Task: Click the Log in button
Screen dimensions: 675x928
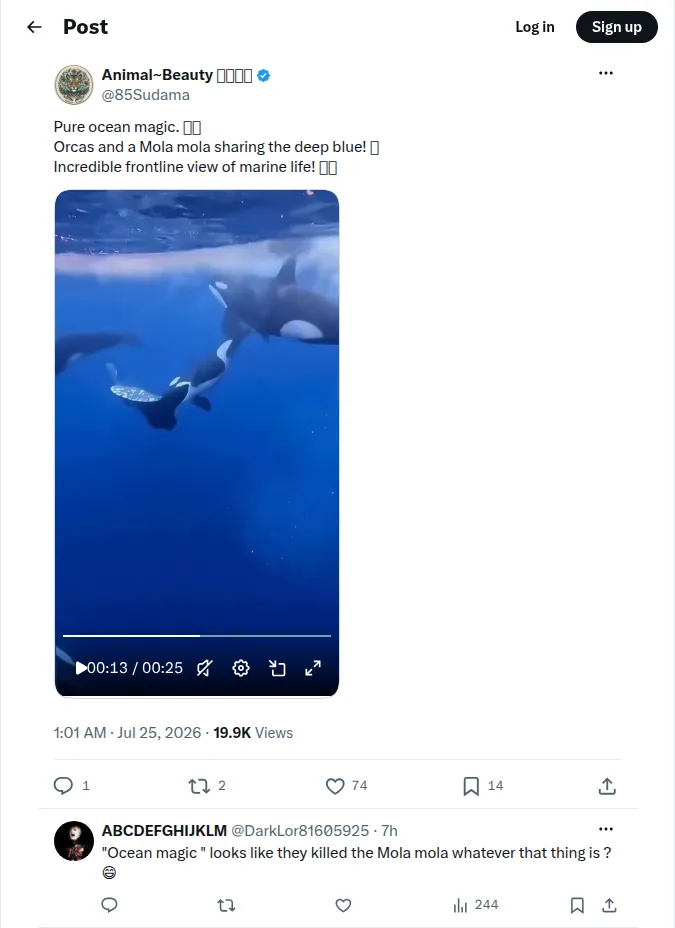Action: click(535, 27)
